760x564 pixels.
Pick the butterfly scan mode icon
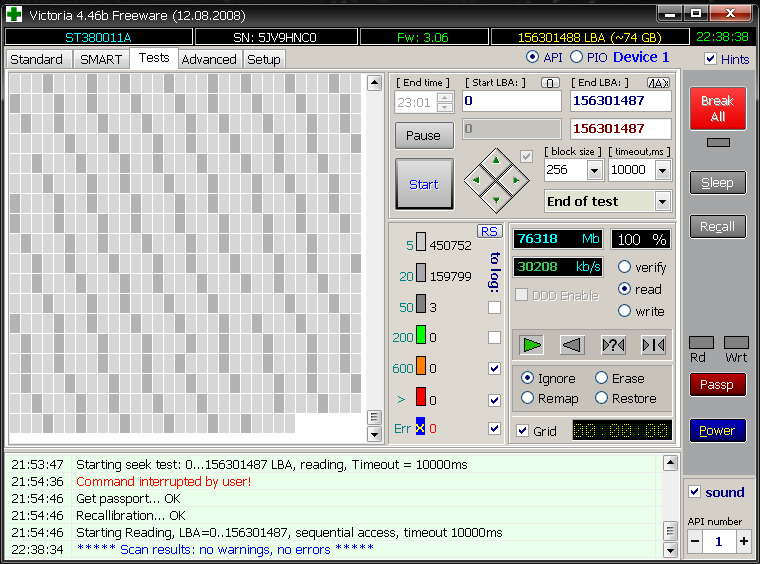(653, 345)
